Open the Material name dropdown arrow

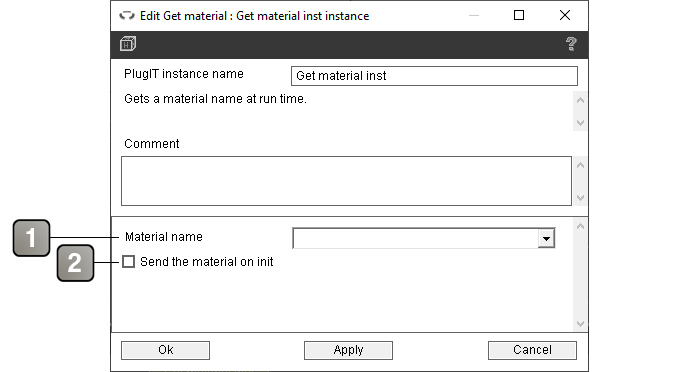click(546, 238)
